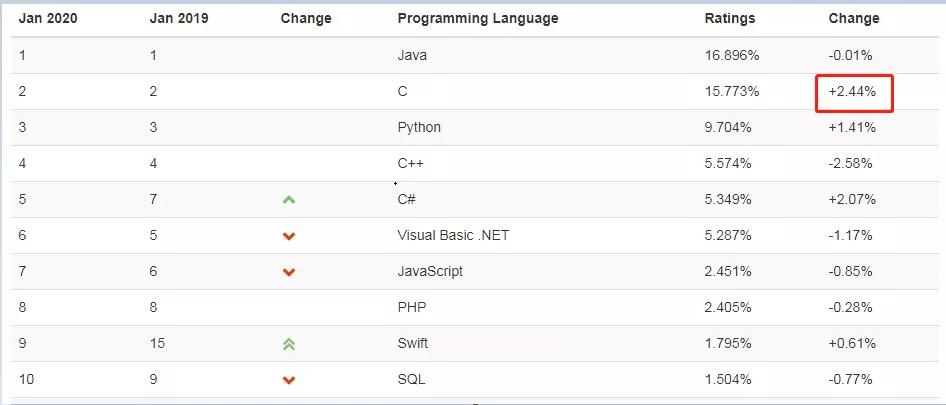Image resolution: width=946 pixels, height=405 pixels.
Task: Click the Ratings column header
Action: [730, 19]
